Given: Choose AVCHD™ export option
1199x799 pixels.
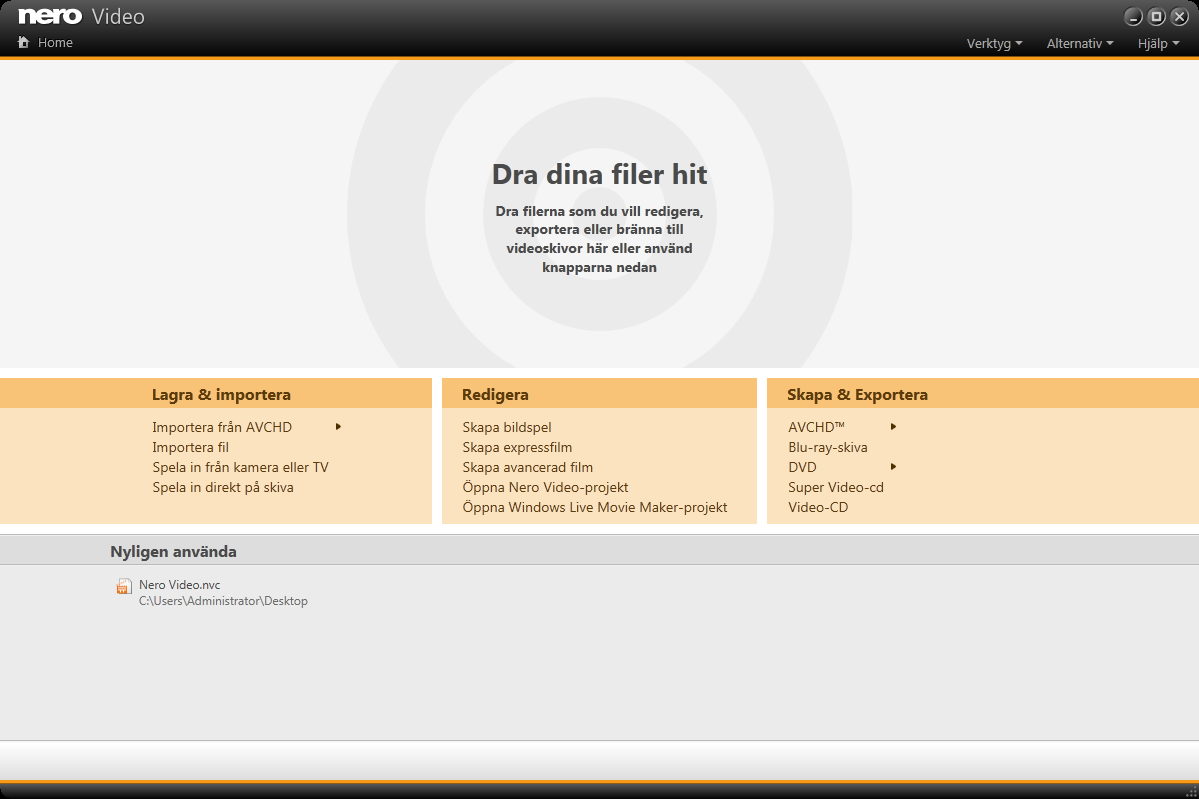Looking at the screenshot, I should pyautogui.click(x=816, y=427).
